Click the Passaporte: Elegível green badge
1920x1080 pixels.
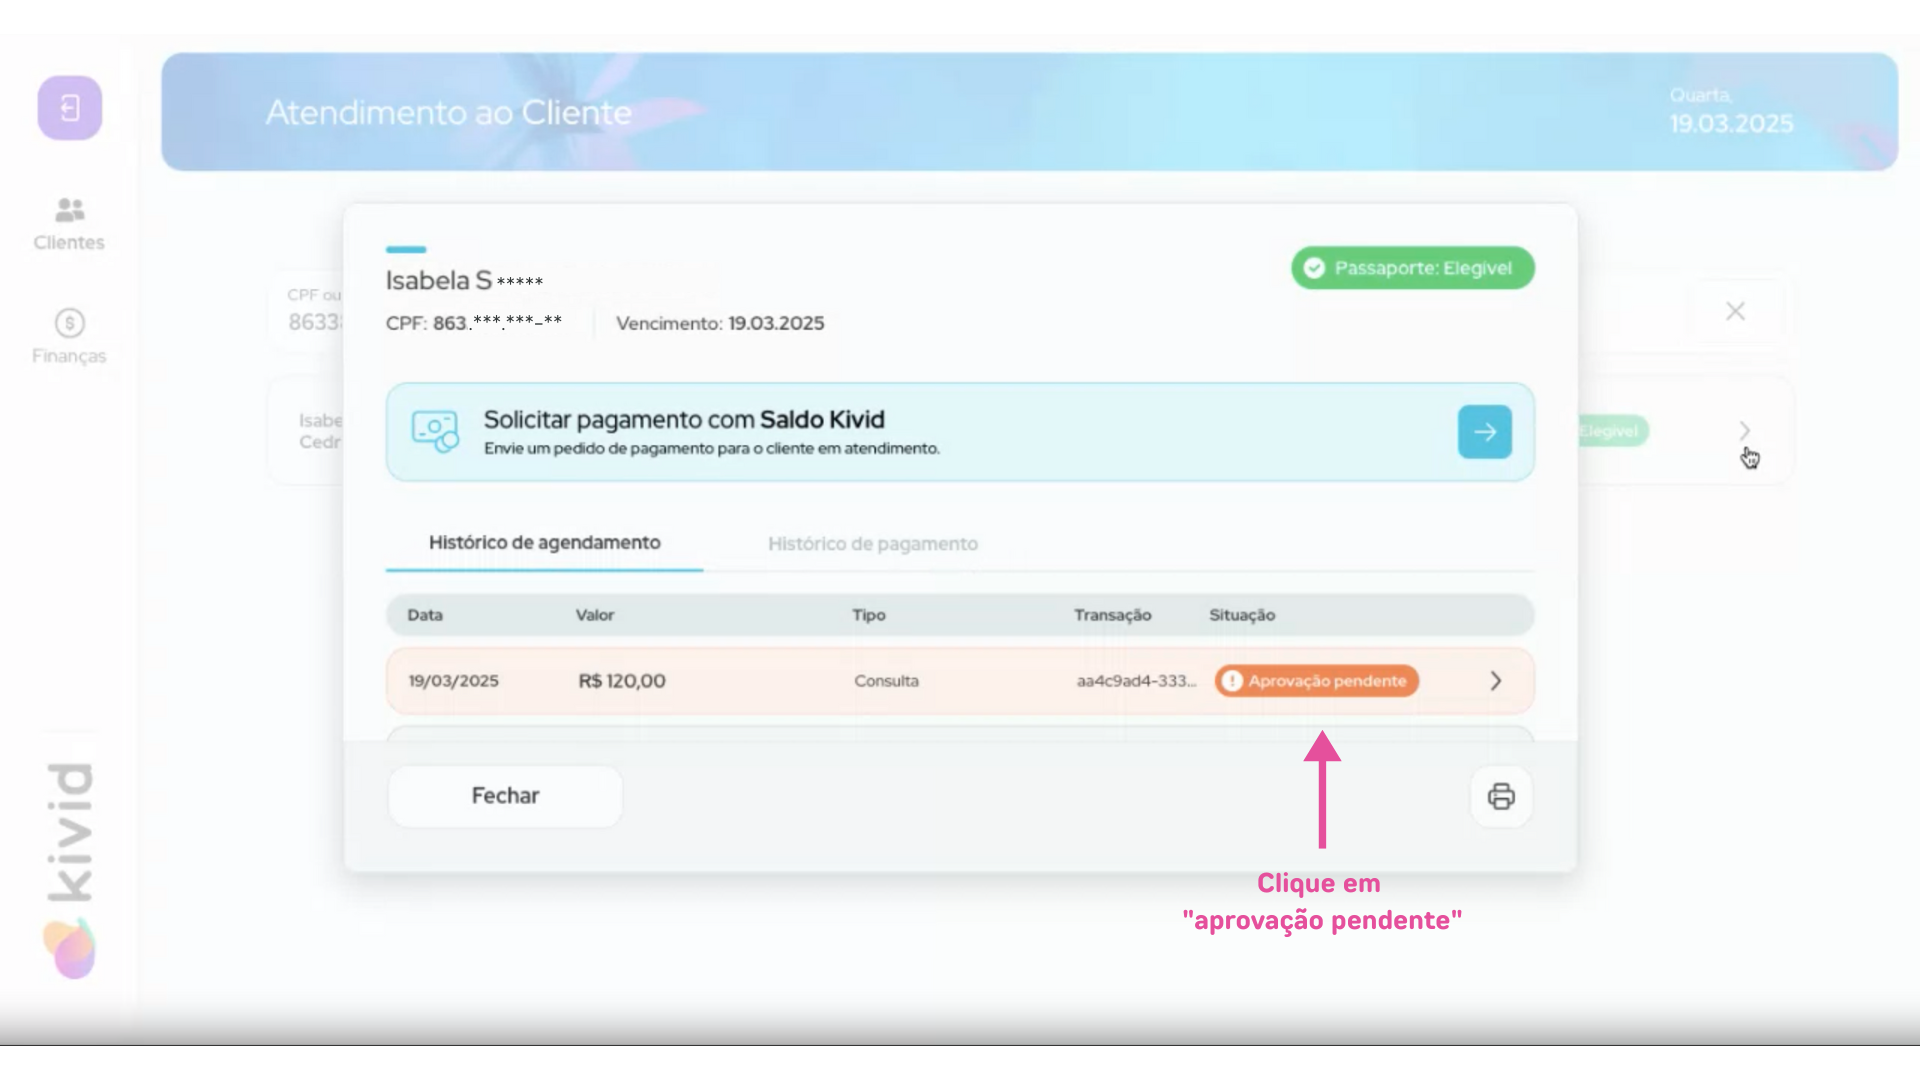pos(1412,268)
